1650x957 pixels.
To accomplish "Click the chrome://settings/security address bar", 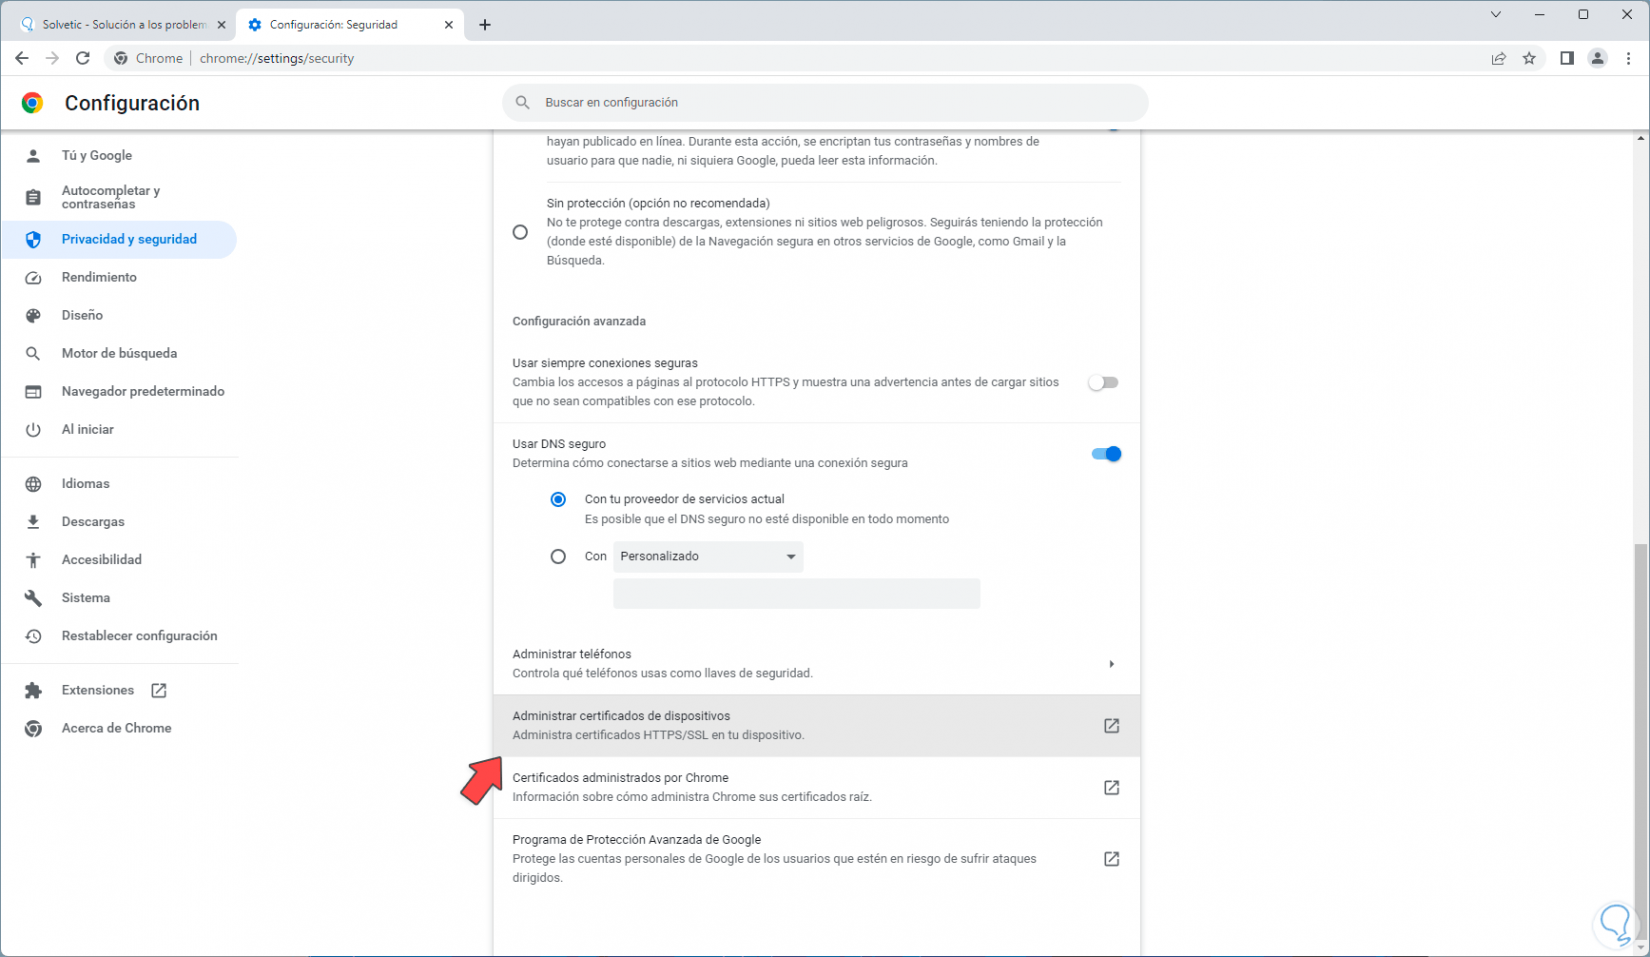I will (x=276, y=58).
